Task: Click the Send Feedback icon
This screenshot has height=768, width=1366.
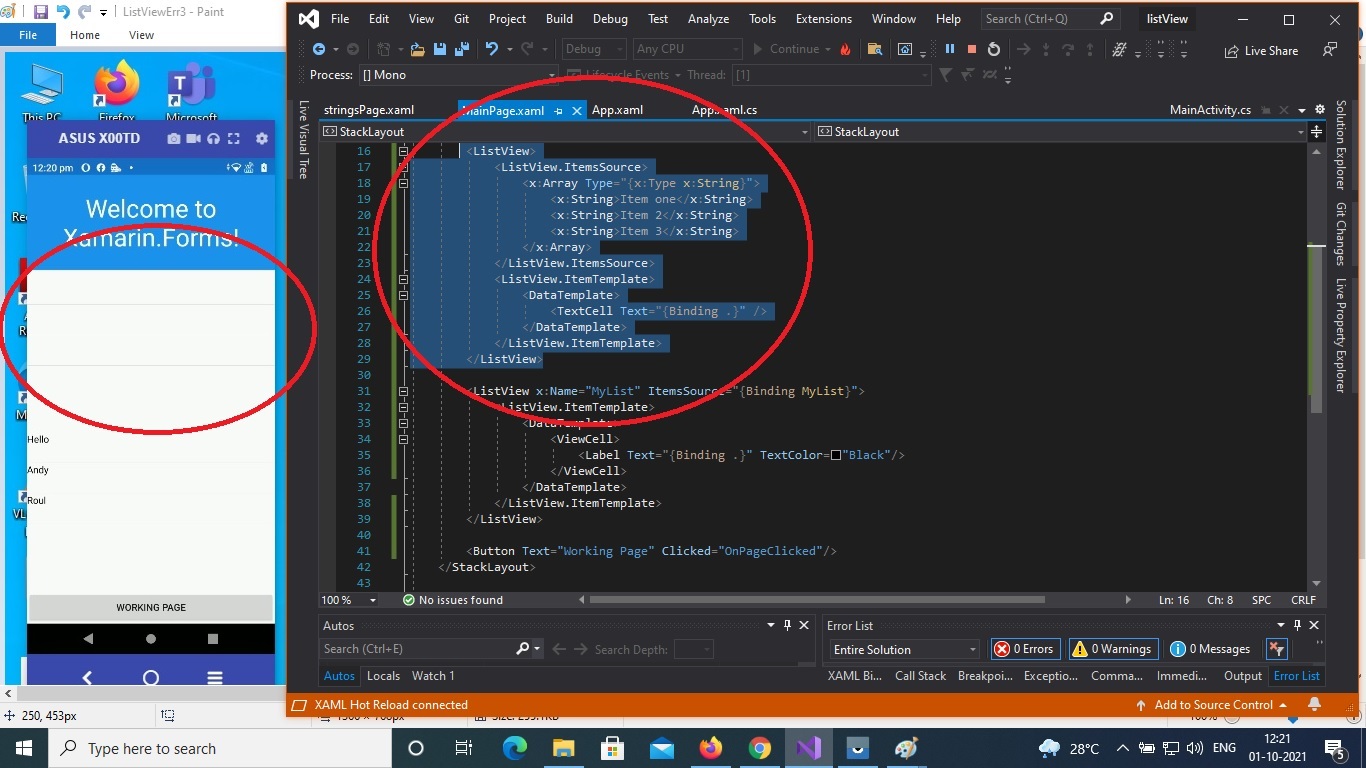Action: coord(1329,49)
